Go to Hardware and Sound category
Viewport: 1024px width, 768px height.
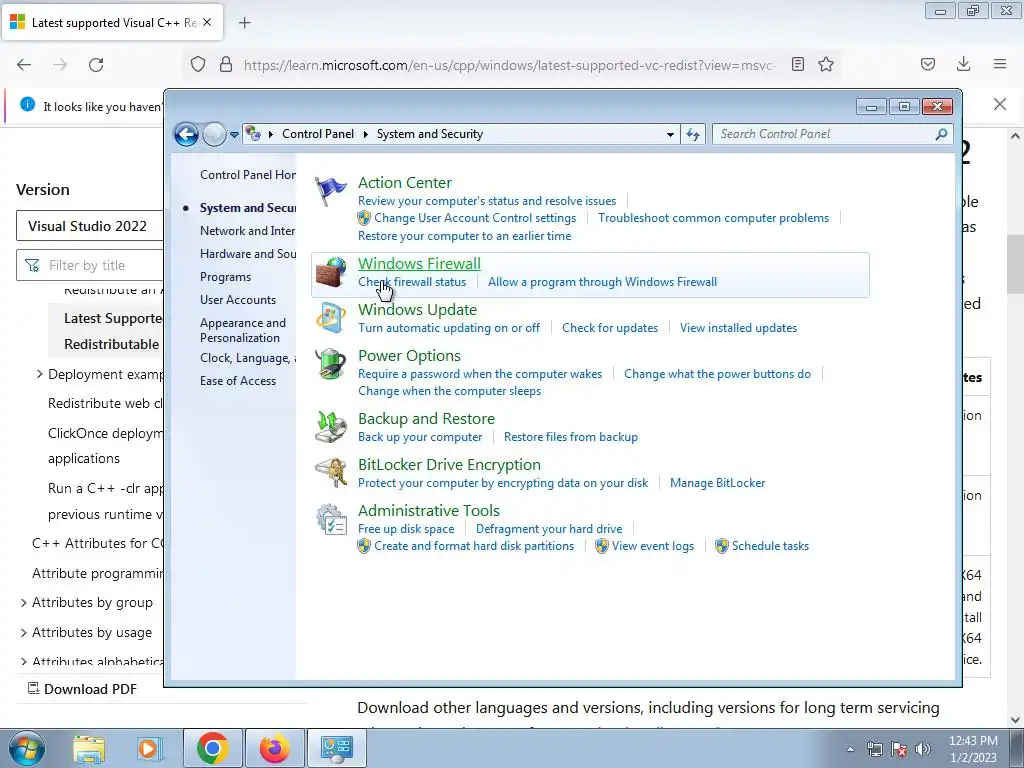(248, 253)
